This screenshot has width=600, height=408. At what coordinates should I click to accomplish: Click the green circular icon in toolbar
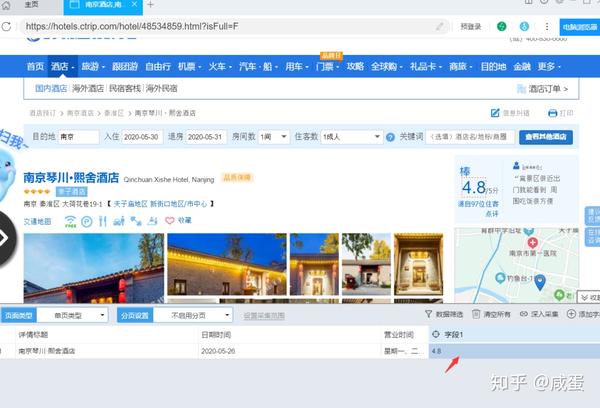coord(502,26)
